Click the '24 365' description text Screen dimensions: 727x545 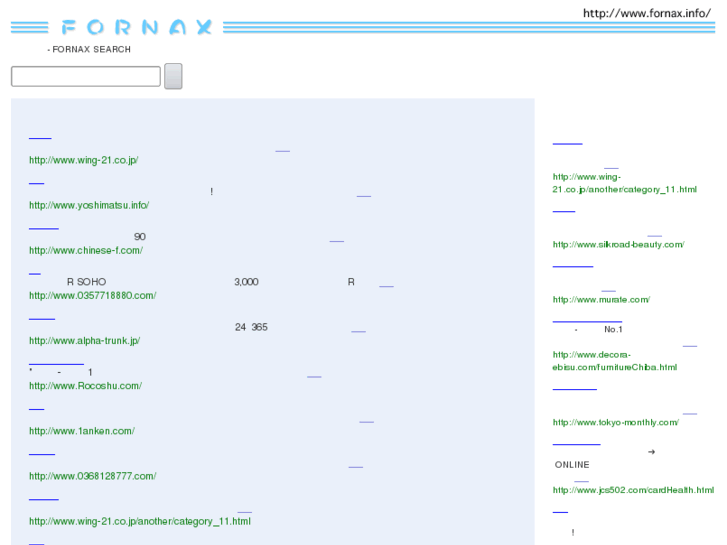click(x=251, y=327)
